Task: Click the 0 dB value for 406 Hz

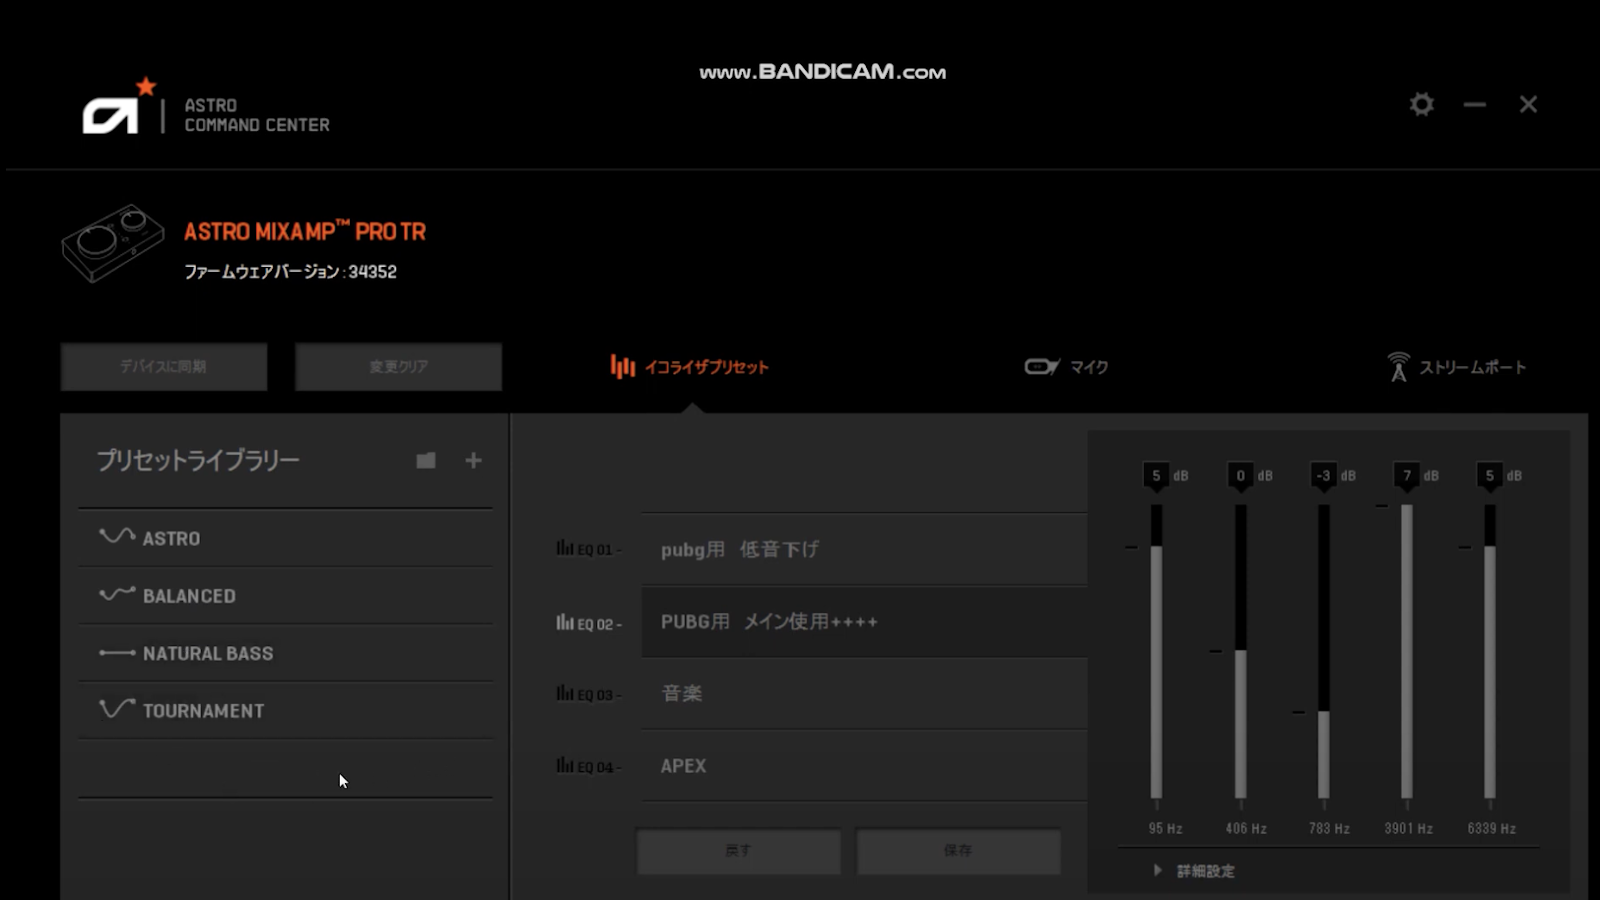Action: pyautogui.click(x=1240, y=475)
